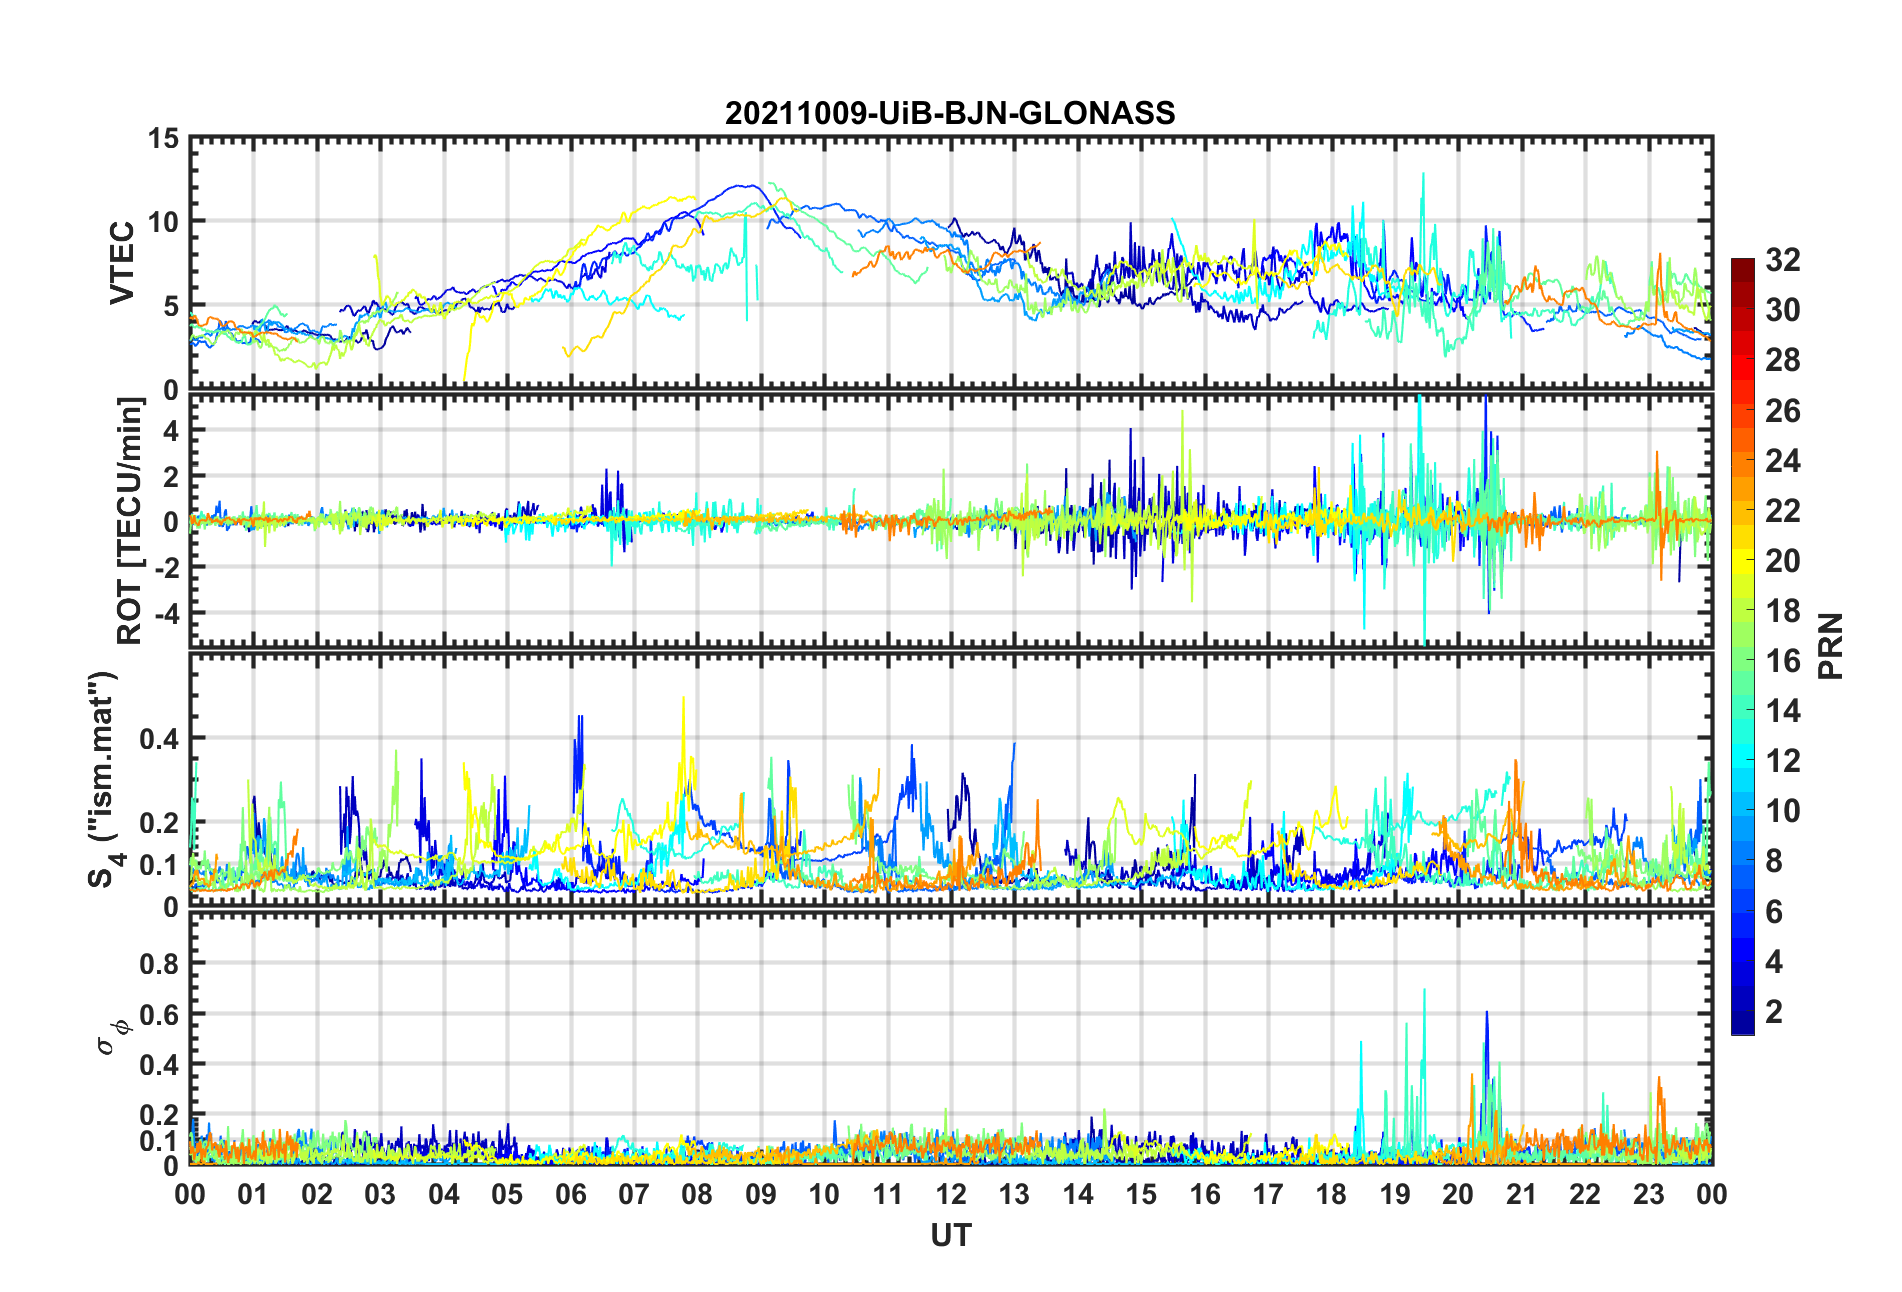
Task: Click the PRN colorbar label
Action: 1830,646
